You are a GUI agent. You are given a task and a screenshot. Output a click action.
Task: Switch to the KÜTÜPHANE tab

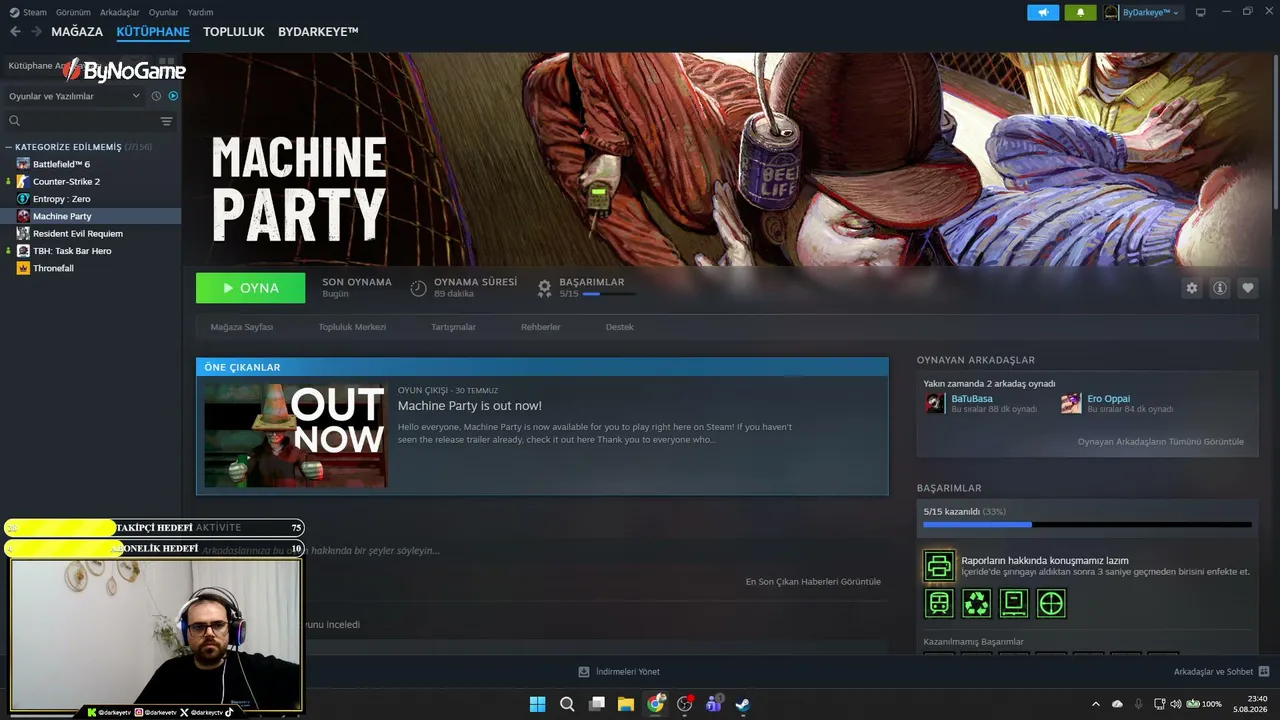pyautogui.click(x=153, y=32)
